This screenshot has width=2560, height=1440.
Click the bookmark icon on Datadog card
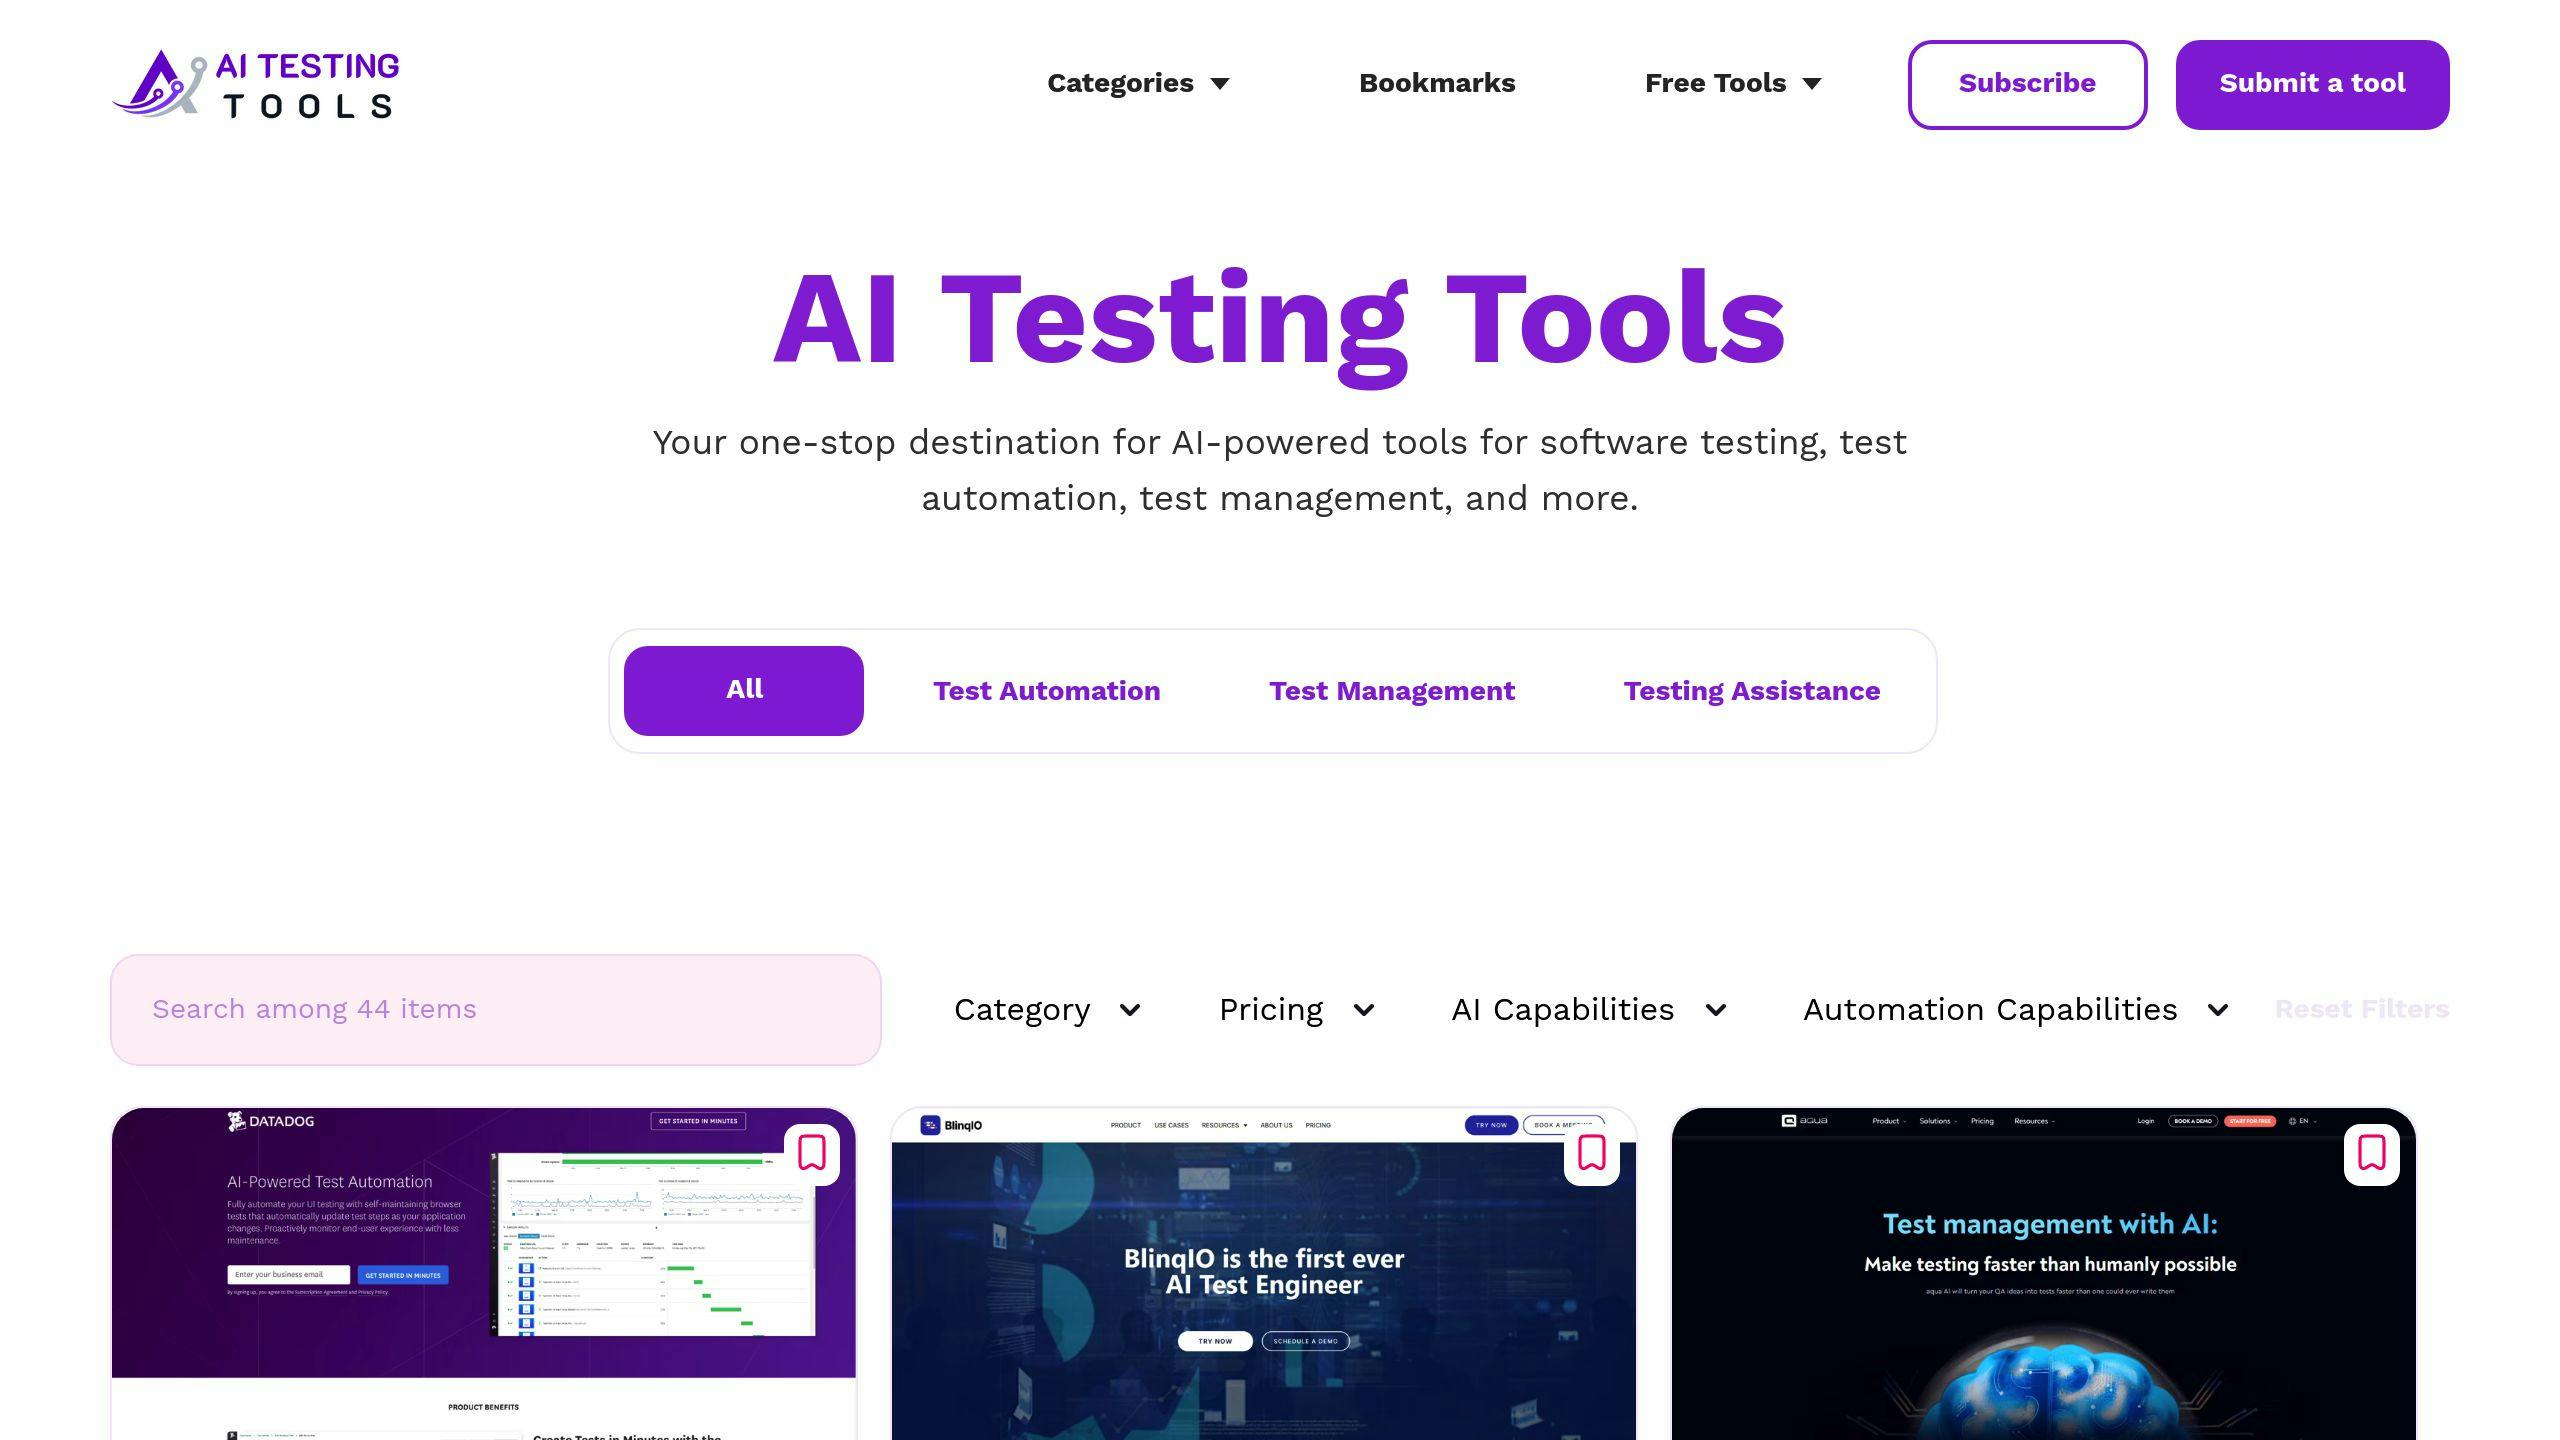(814, 1153)
